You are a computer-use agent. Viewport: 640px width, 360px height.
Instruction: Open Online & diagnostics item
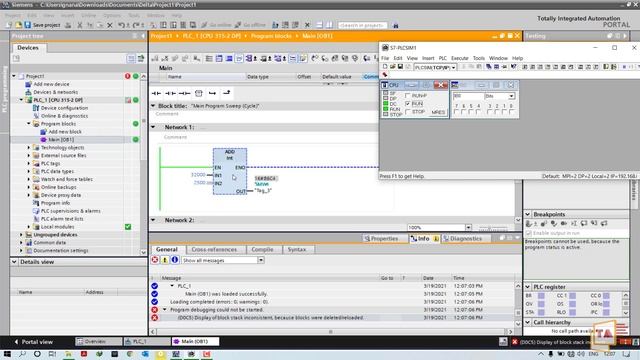coord(64,116)
